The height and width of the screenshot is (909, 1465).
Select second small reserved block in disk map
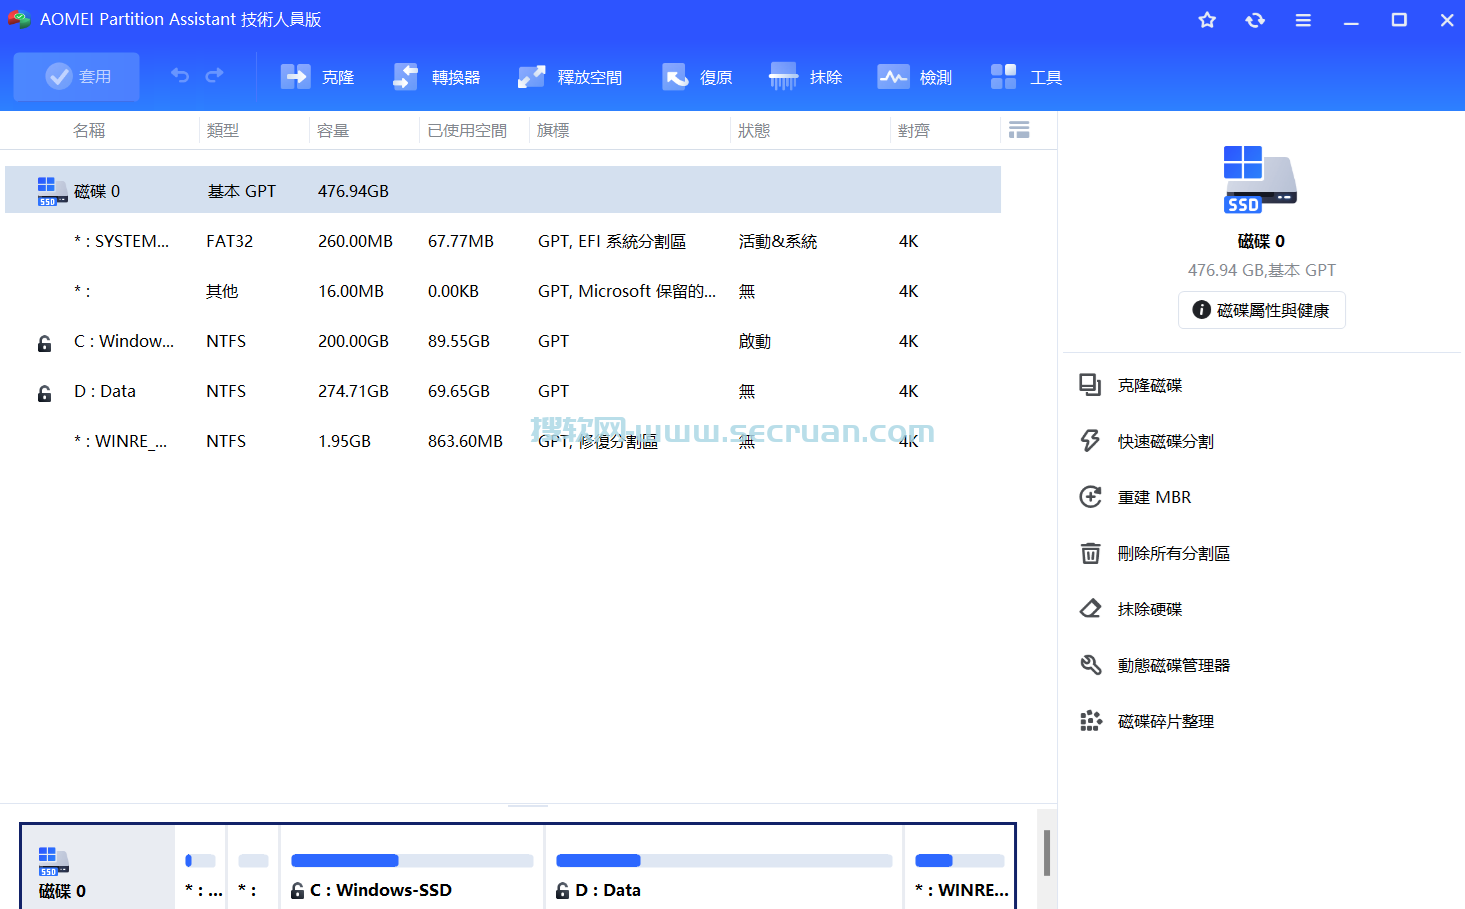pyautogui.click(x=254, y=867)
